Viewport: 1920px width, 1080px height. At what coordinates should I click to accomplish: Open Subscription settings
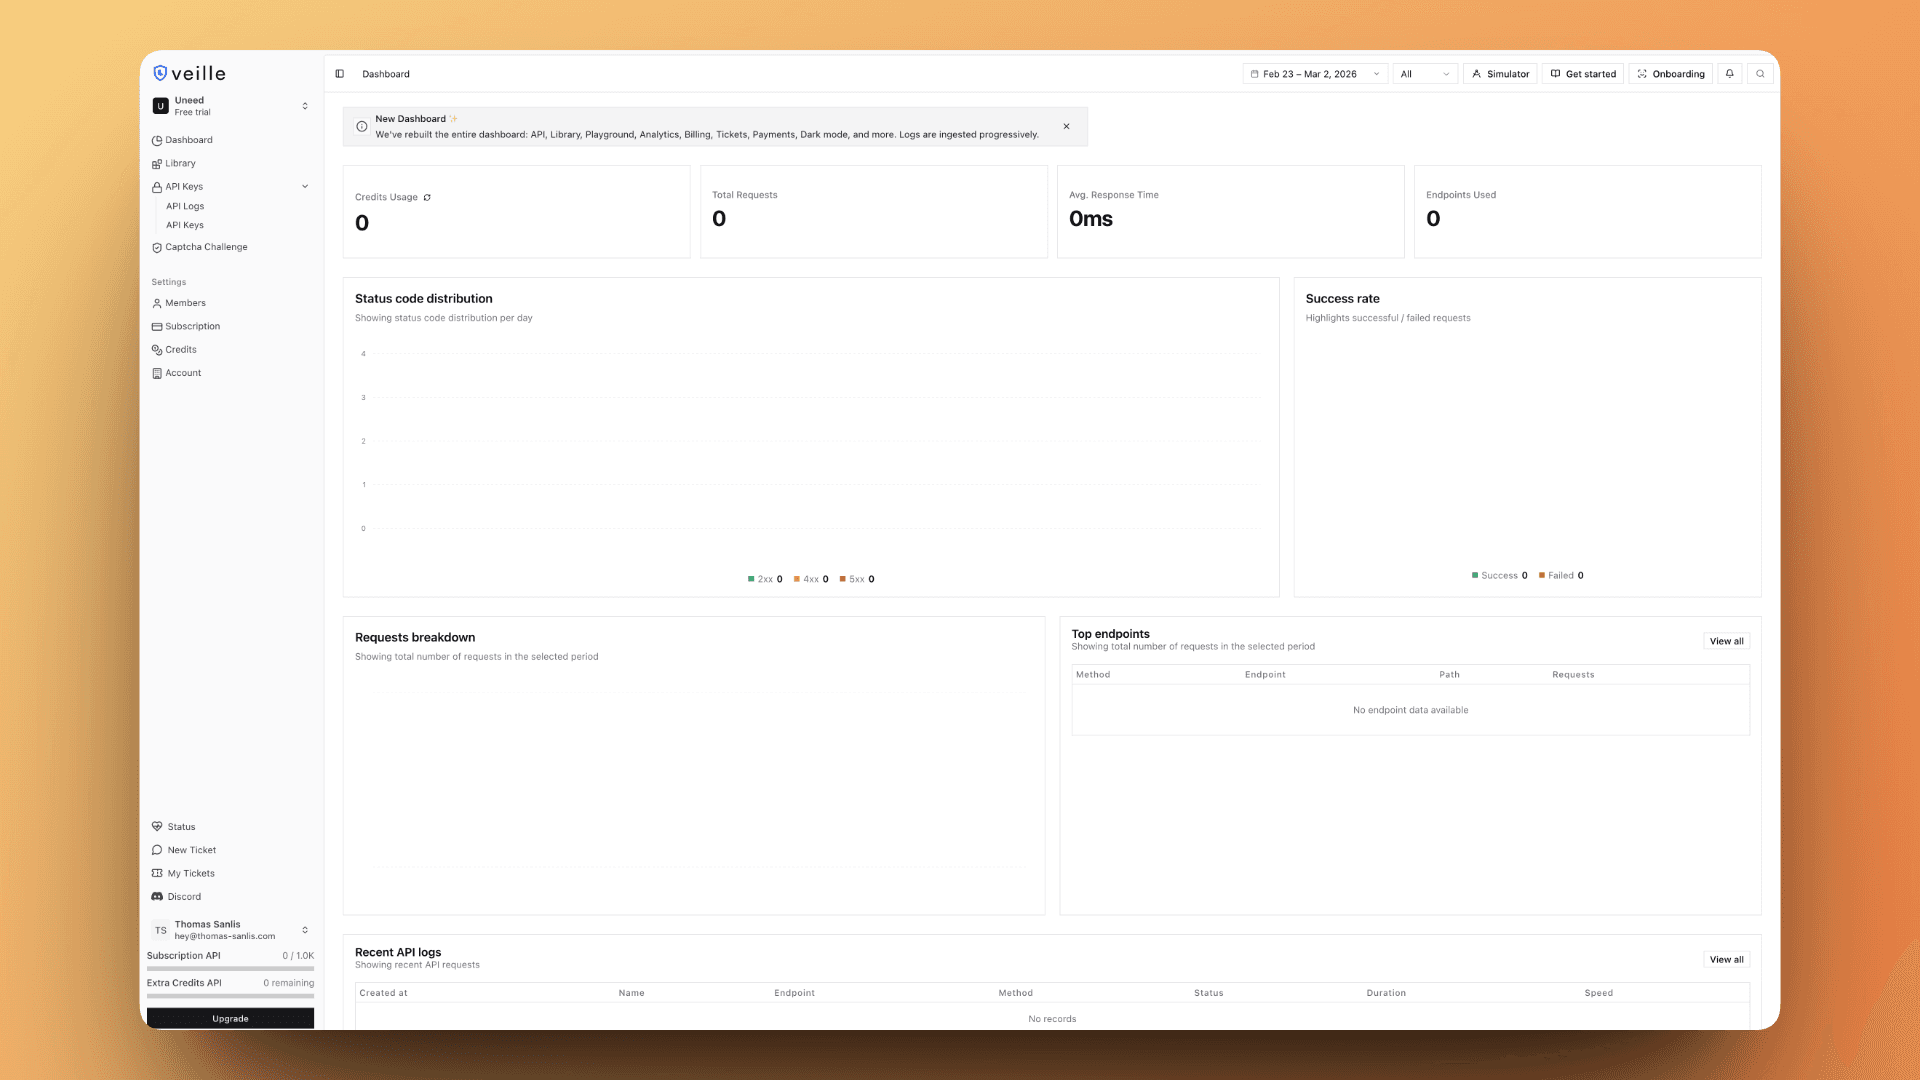[192, 326]
